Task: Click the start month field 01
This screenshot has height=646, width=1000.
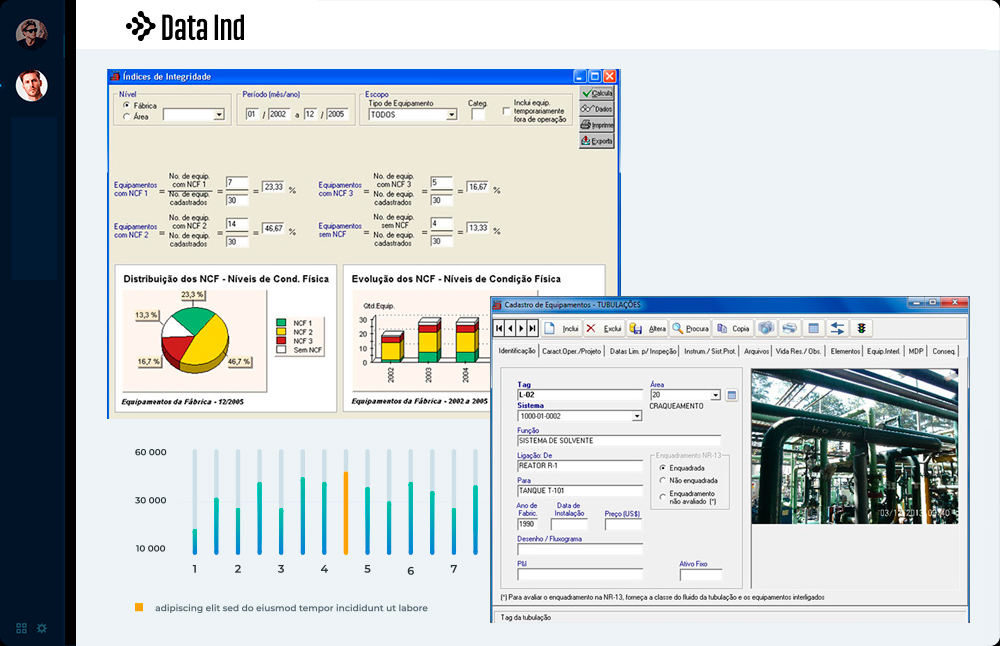Action: click(x=253, y=114)
